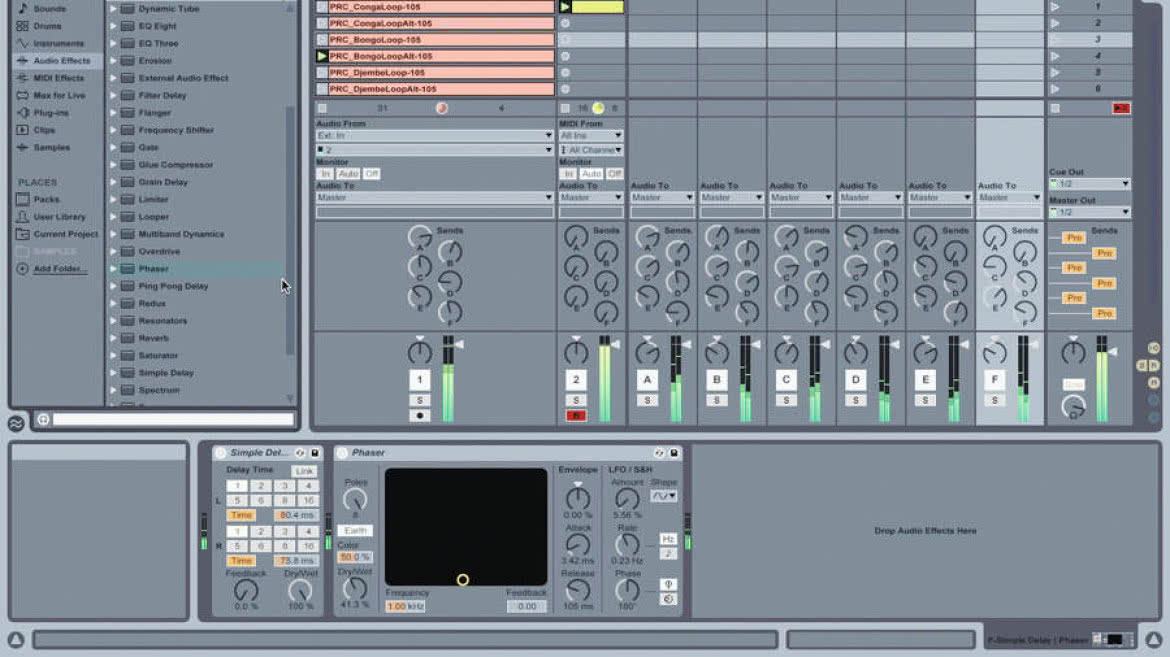Click the Phaser device hot-swap icon
This screenshot has height=657, width=1170.
tap(659, 453)
